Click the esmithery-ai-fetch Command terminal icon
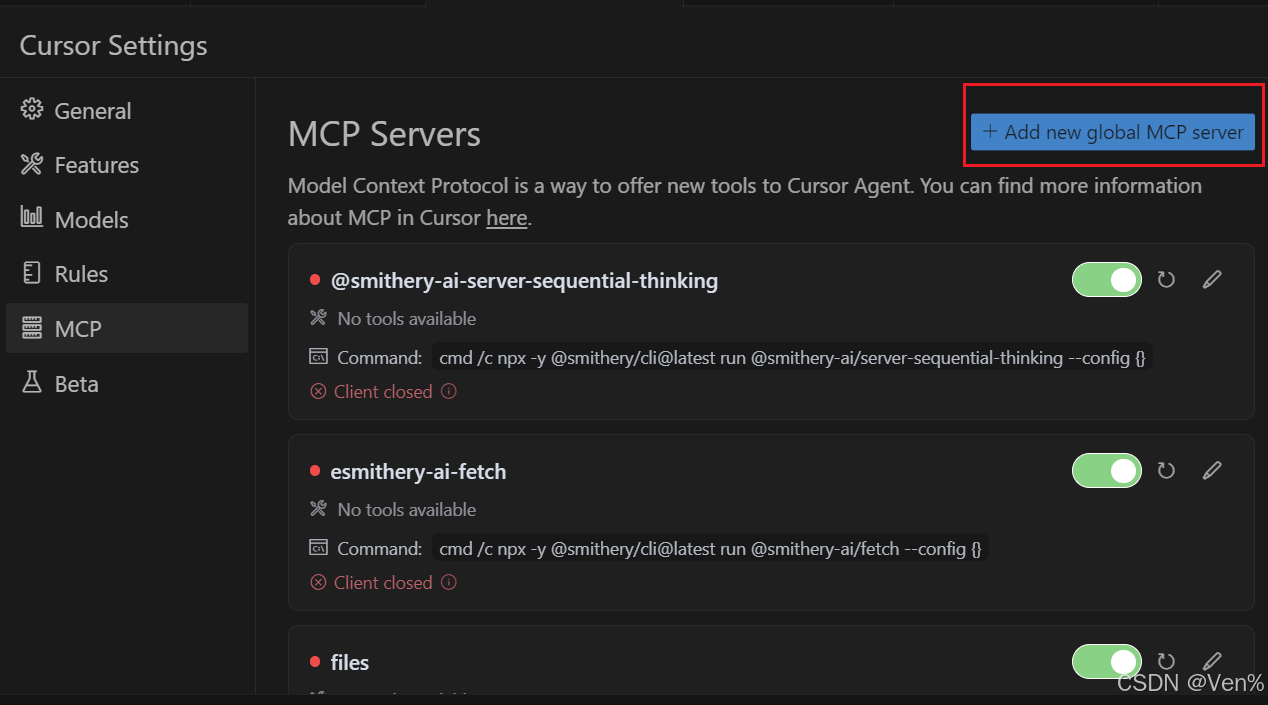 tap(319, 547)
